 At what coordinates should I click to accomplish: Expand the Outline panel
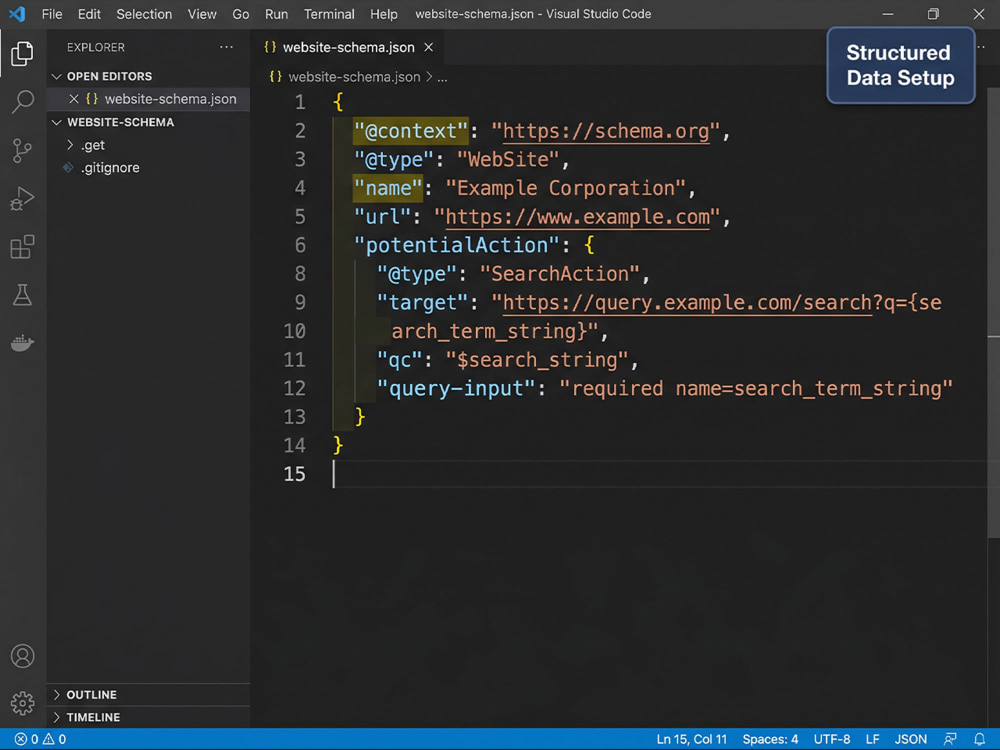click(57, 695)
